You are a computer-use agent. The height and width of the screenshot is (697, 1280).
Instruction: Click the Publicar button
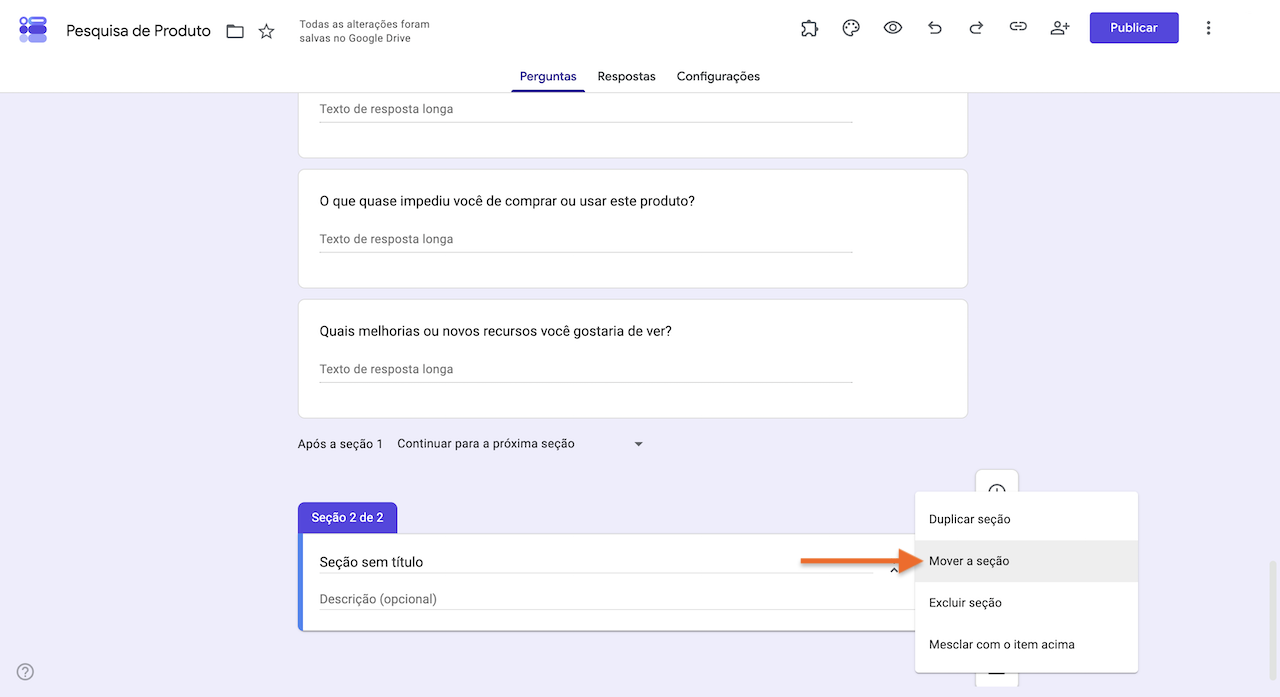[1134, 28]
